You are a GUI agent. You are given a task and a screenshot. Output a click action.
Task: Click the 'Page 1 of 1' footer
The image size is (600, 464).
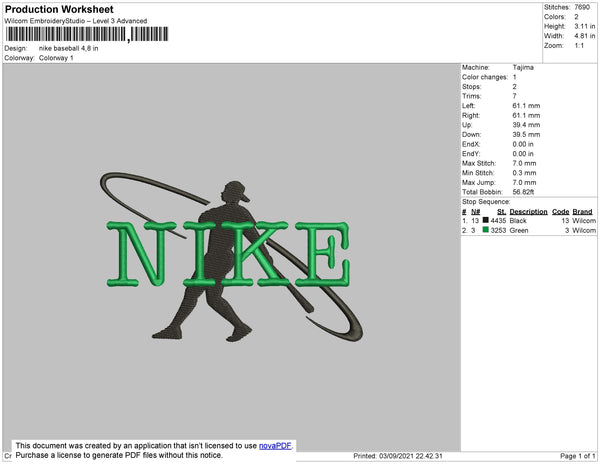point(578,456)
